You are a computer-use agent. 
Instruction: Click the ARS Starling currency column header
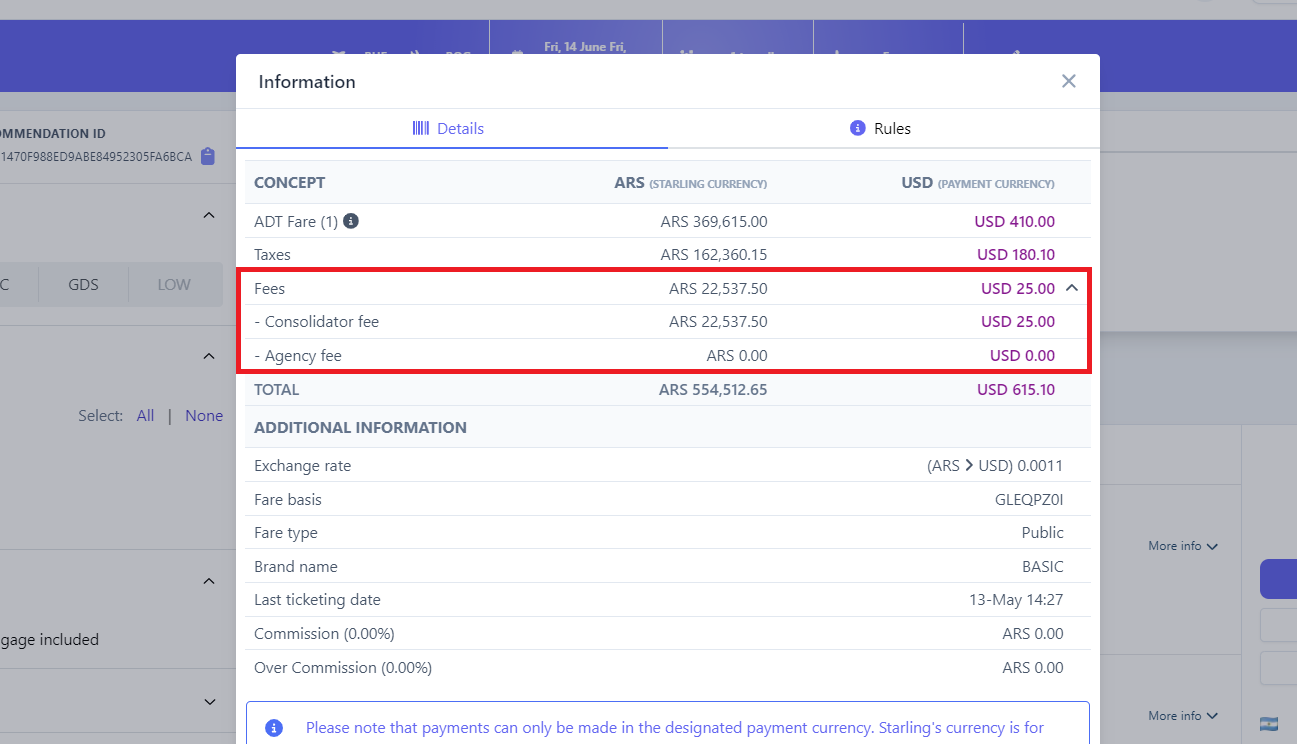(690, 183)
